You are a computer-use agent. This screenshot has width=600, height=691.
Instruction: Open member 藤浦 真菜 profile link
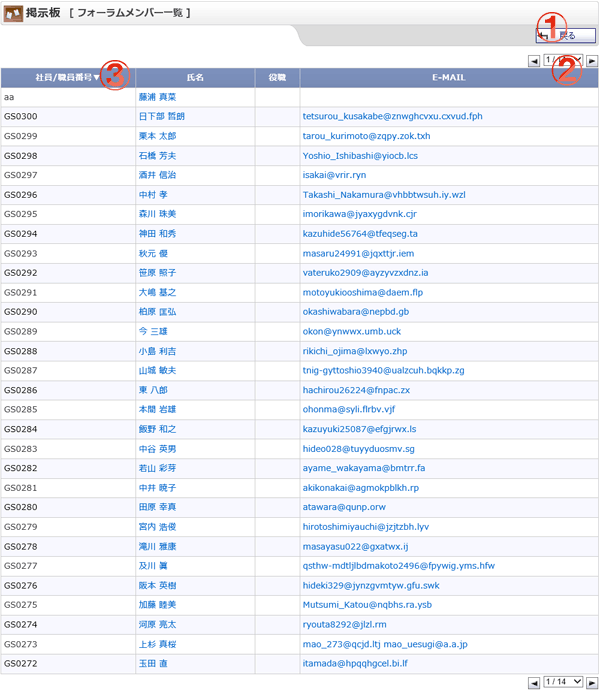click(157, 97)
